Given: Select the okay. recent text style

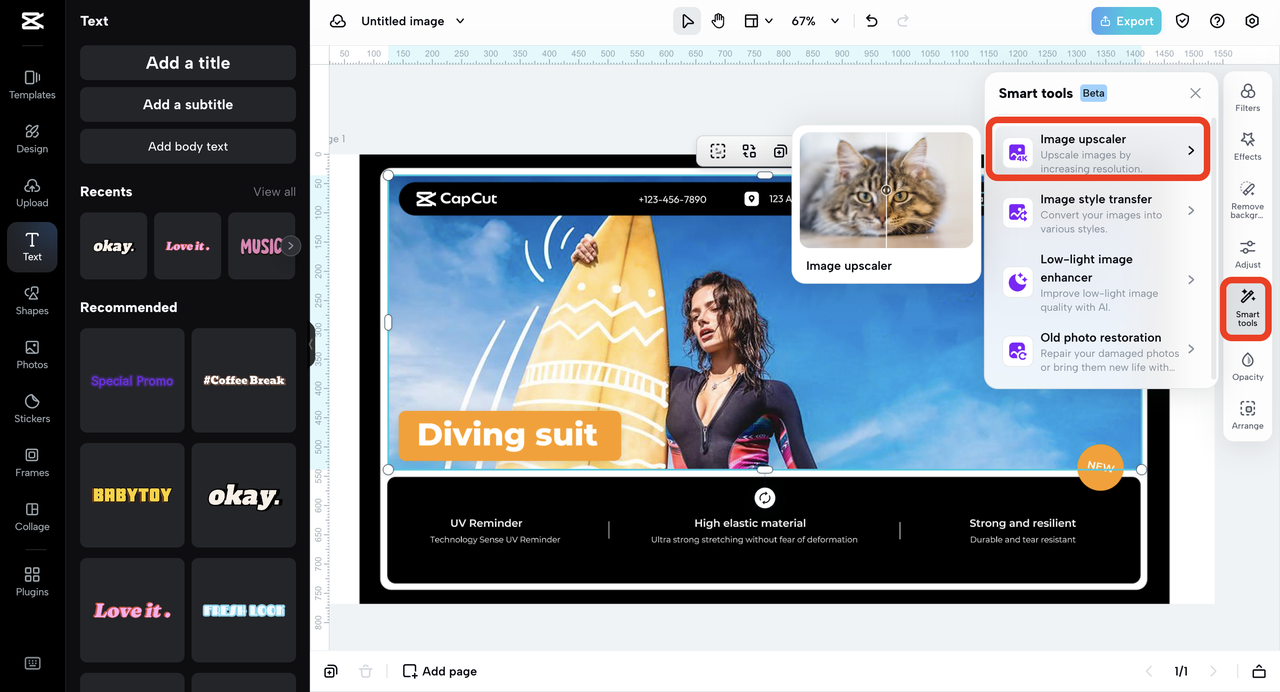Looking at the screenshot, I should click(113, 246).
